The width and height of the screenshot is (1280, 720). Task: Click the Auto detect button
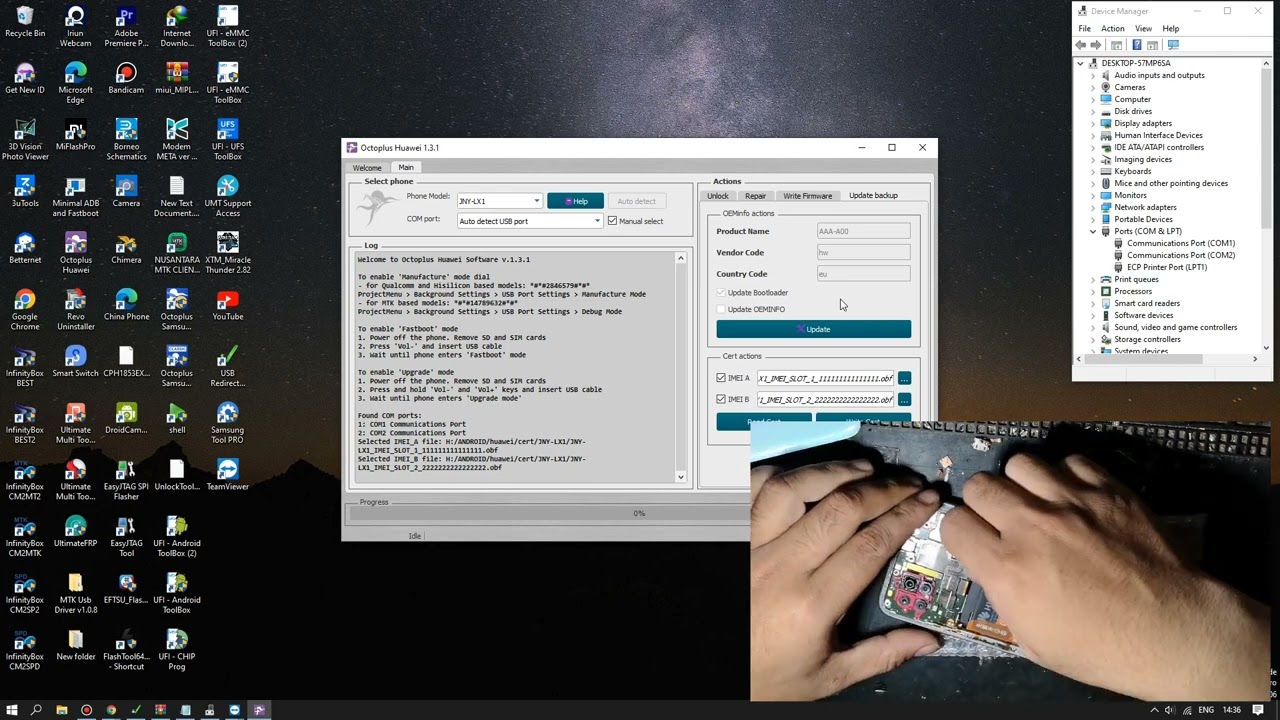[x=636, y=201]
